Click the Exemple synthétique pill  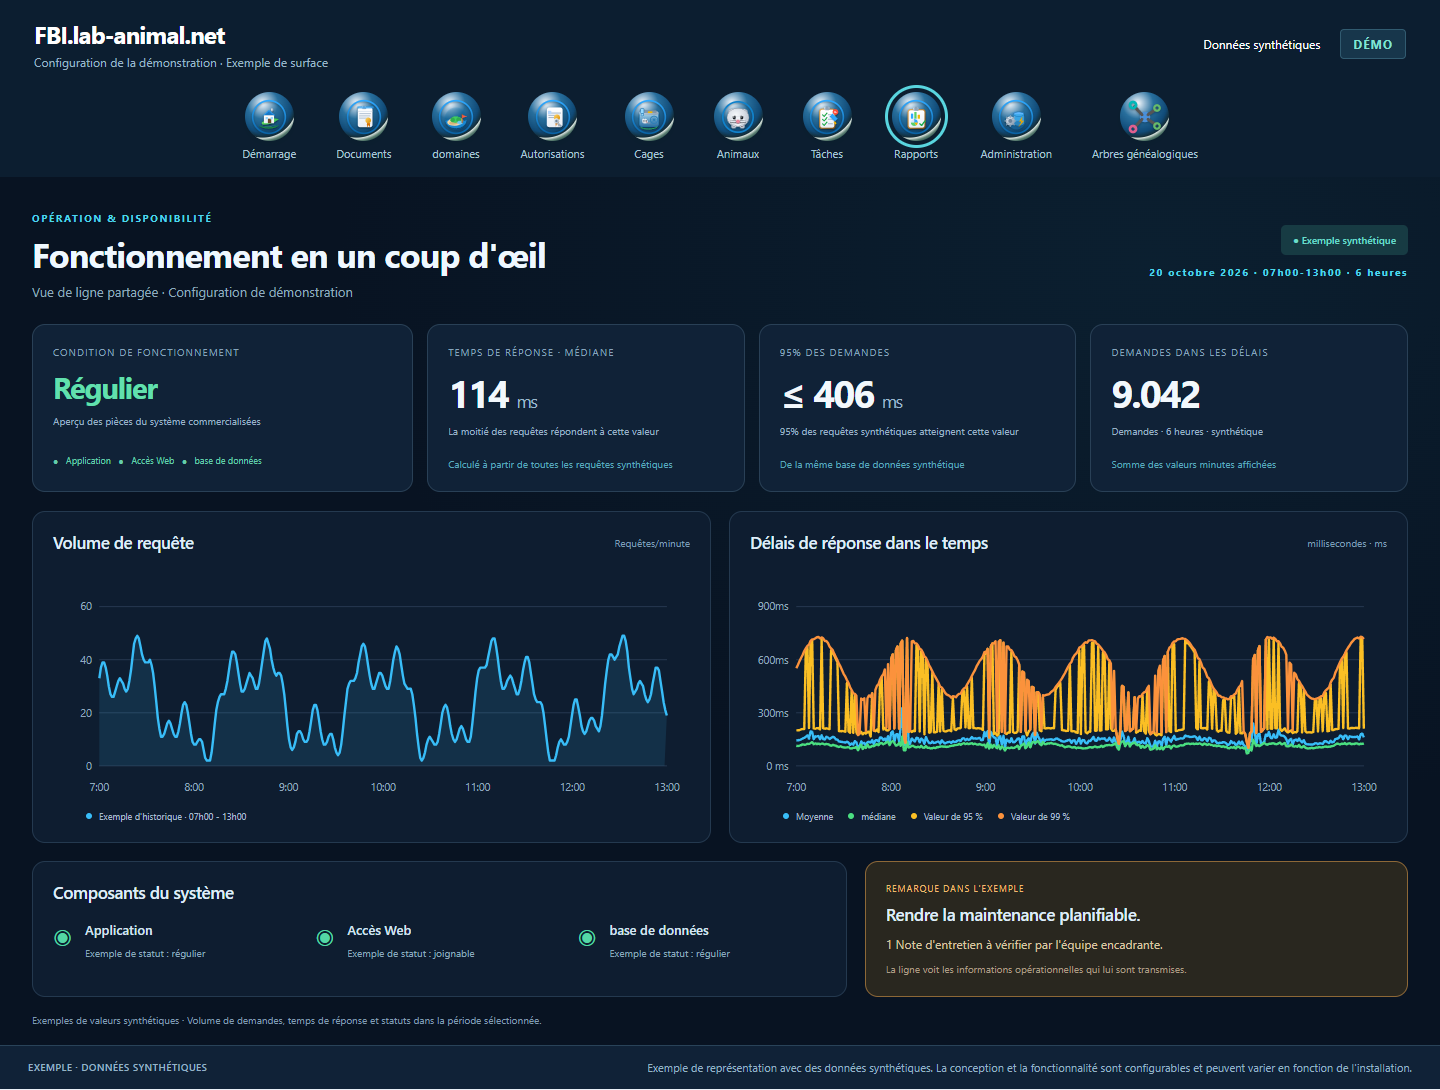[1344, 240]
